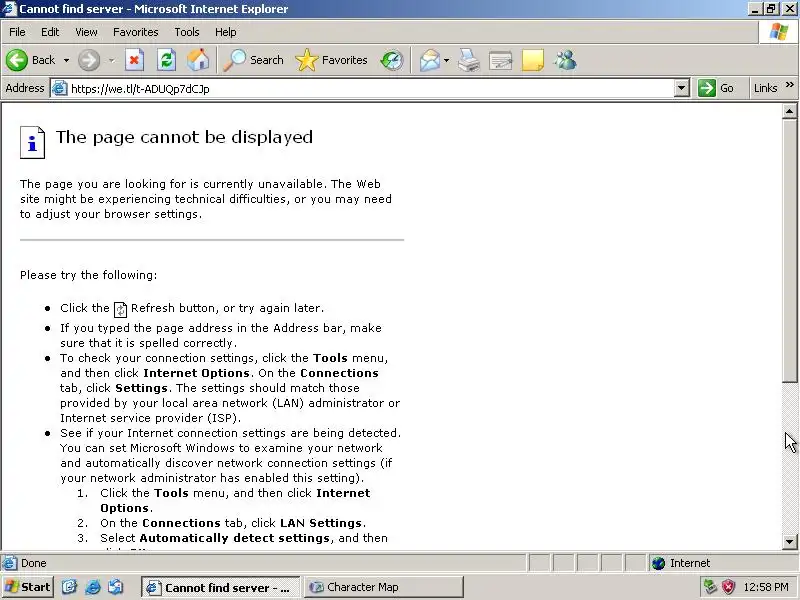Click the green Back arrow icon
Viewport: 800px width, 600px height.
click(17, 60)
